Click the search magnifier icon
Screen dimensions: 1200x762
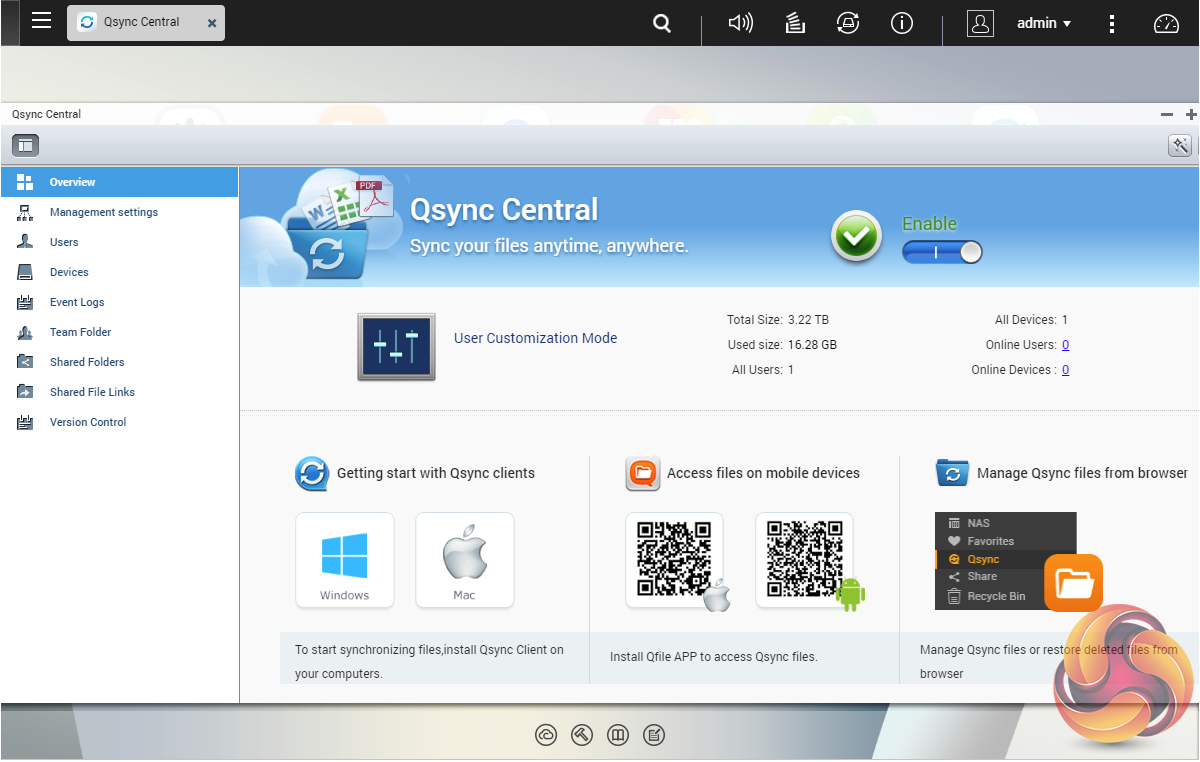pos(662,23)
